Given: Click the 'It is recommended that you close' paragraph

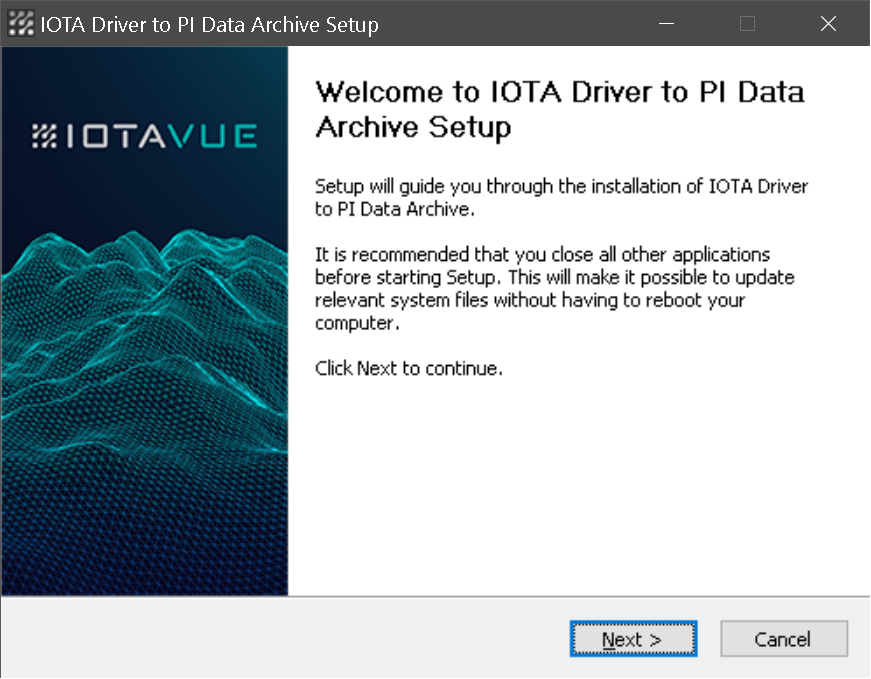Looking at the screenshot, I should [554, 288].
